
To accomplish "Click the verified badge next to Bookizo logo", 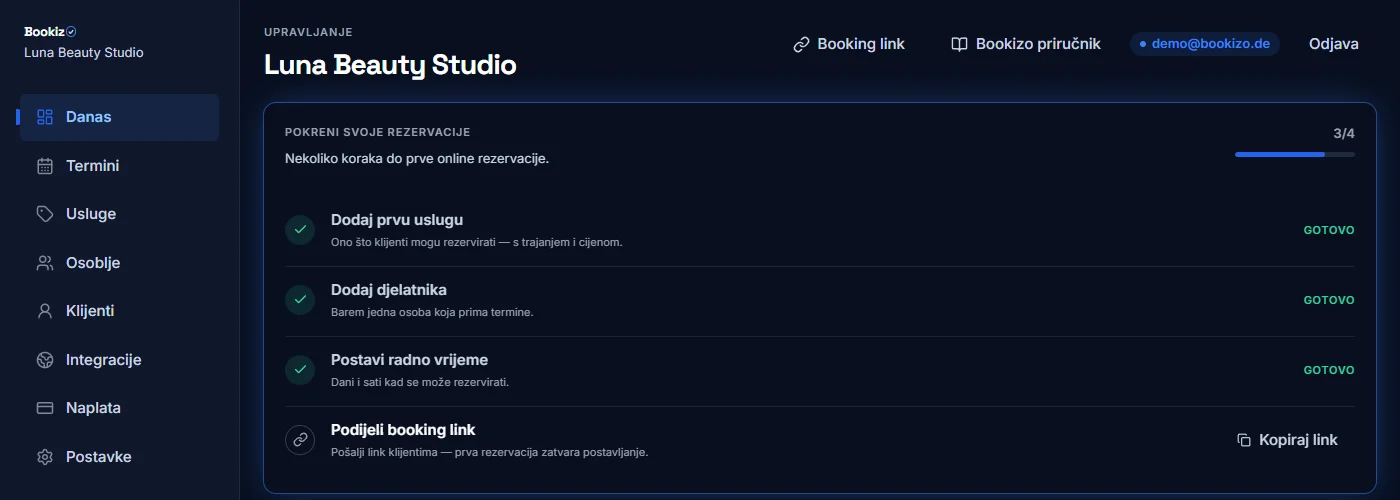I will click(71, 32).
